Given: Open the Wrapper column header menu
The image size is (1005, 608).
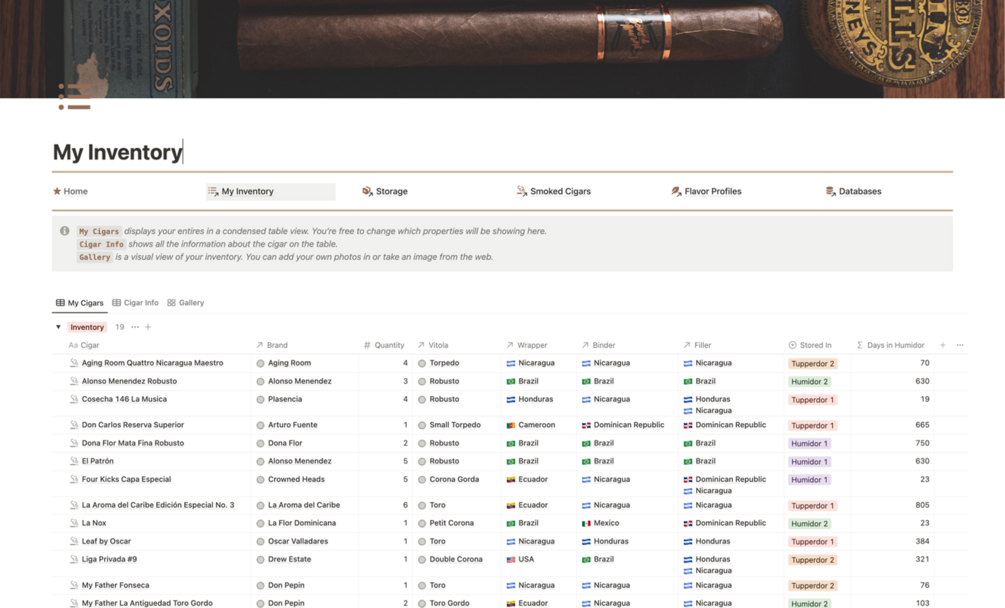Looking at the screenshot, I should click(526, 345).
